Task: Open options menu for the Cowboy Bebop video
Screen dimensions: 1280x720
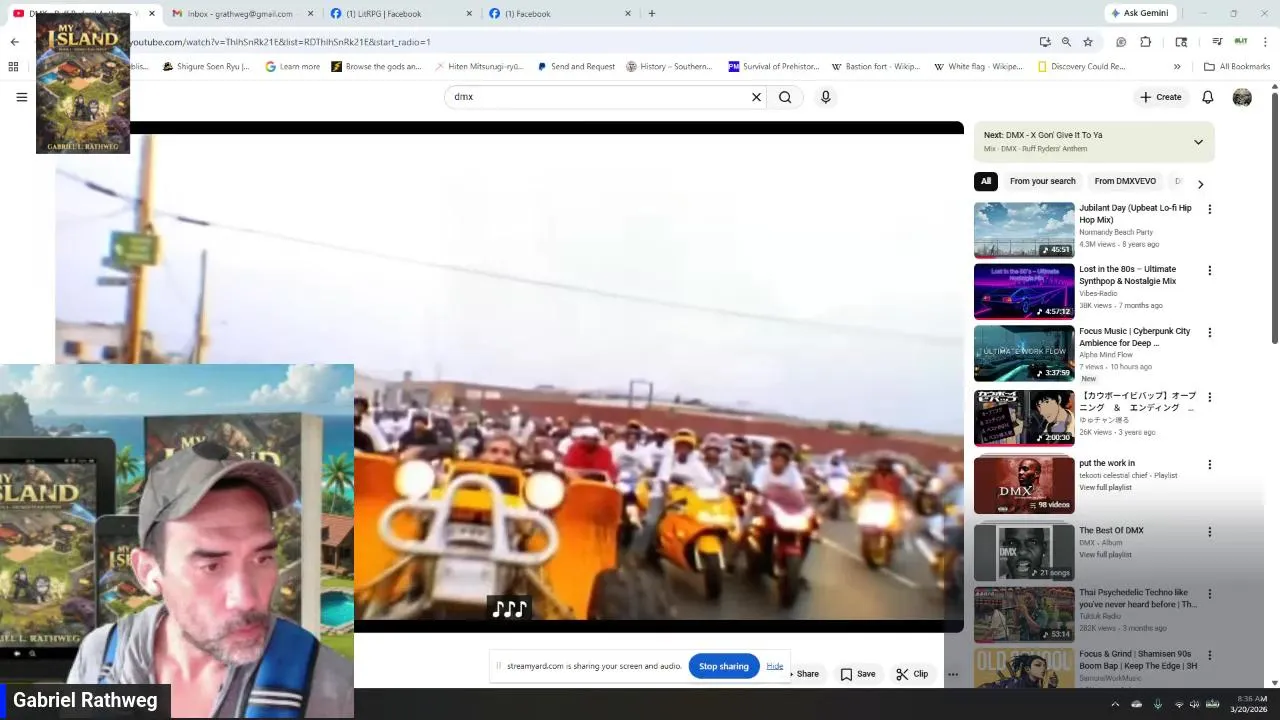Action: (x=1209, y=397)
